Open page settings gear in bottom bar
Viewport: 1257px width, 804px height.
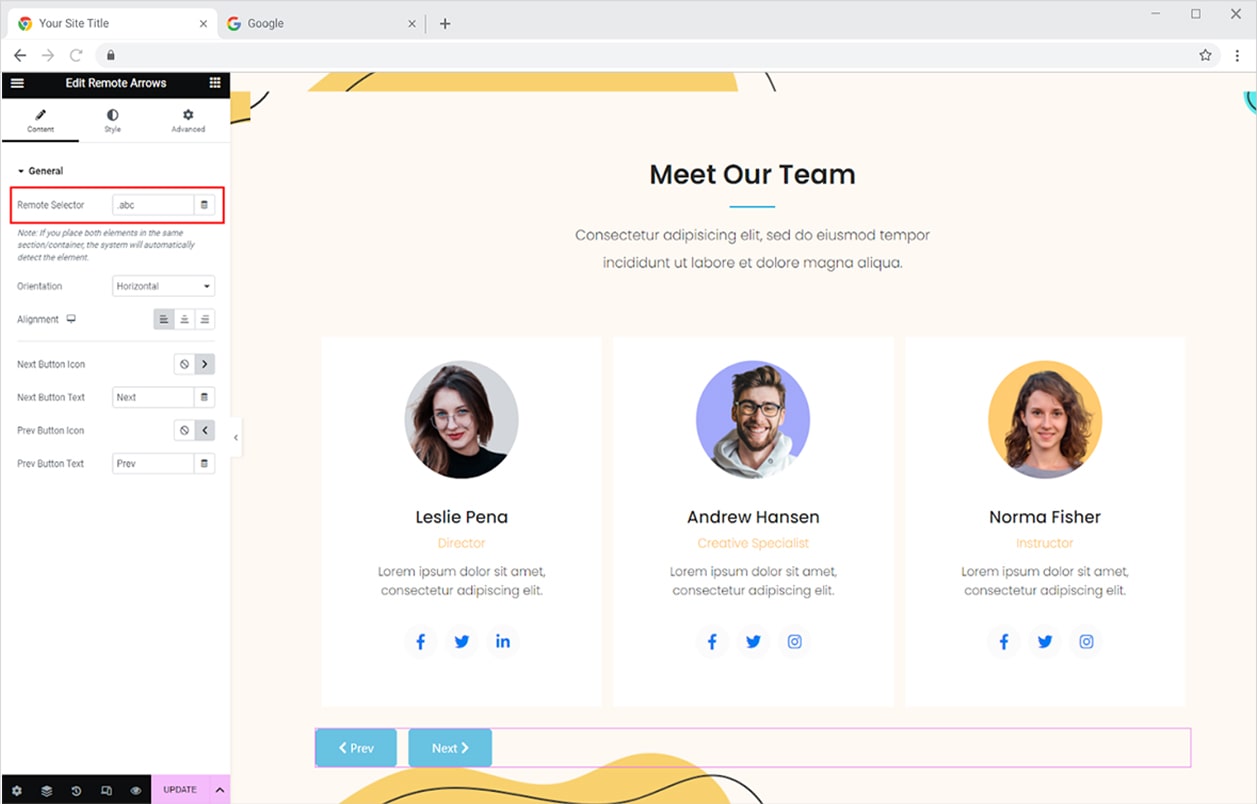pos(17,790)
